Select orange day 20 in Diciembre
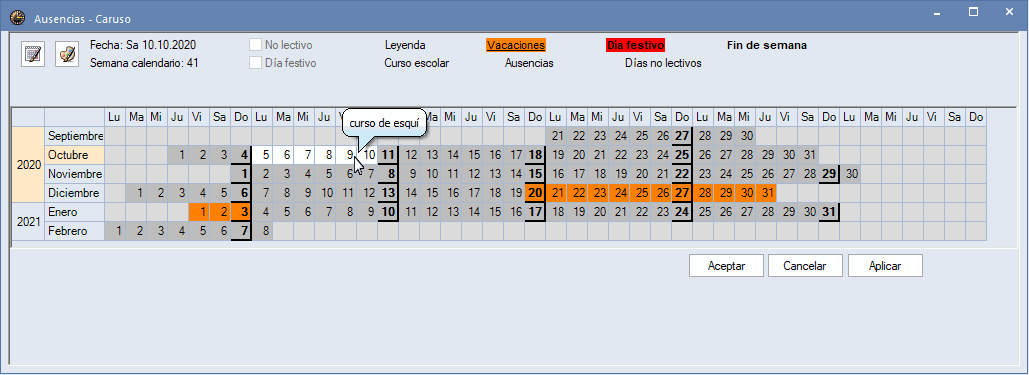Screen dimensions: 1029x375 (x=535, y=193)
